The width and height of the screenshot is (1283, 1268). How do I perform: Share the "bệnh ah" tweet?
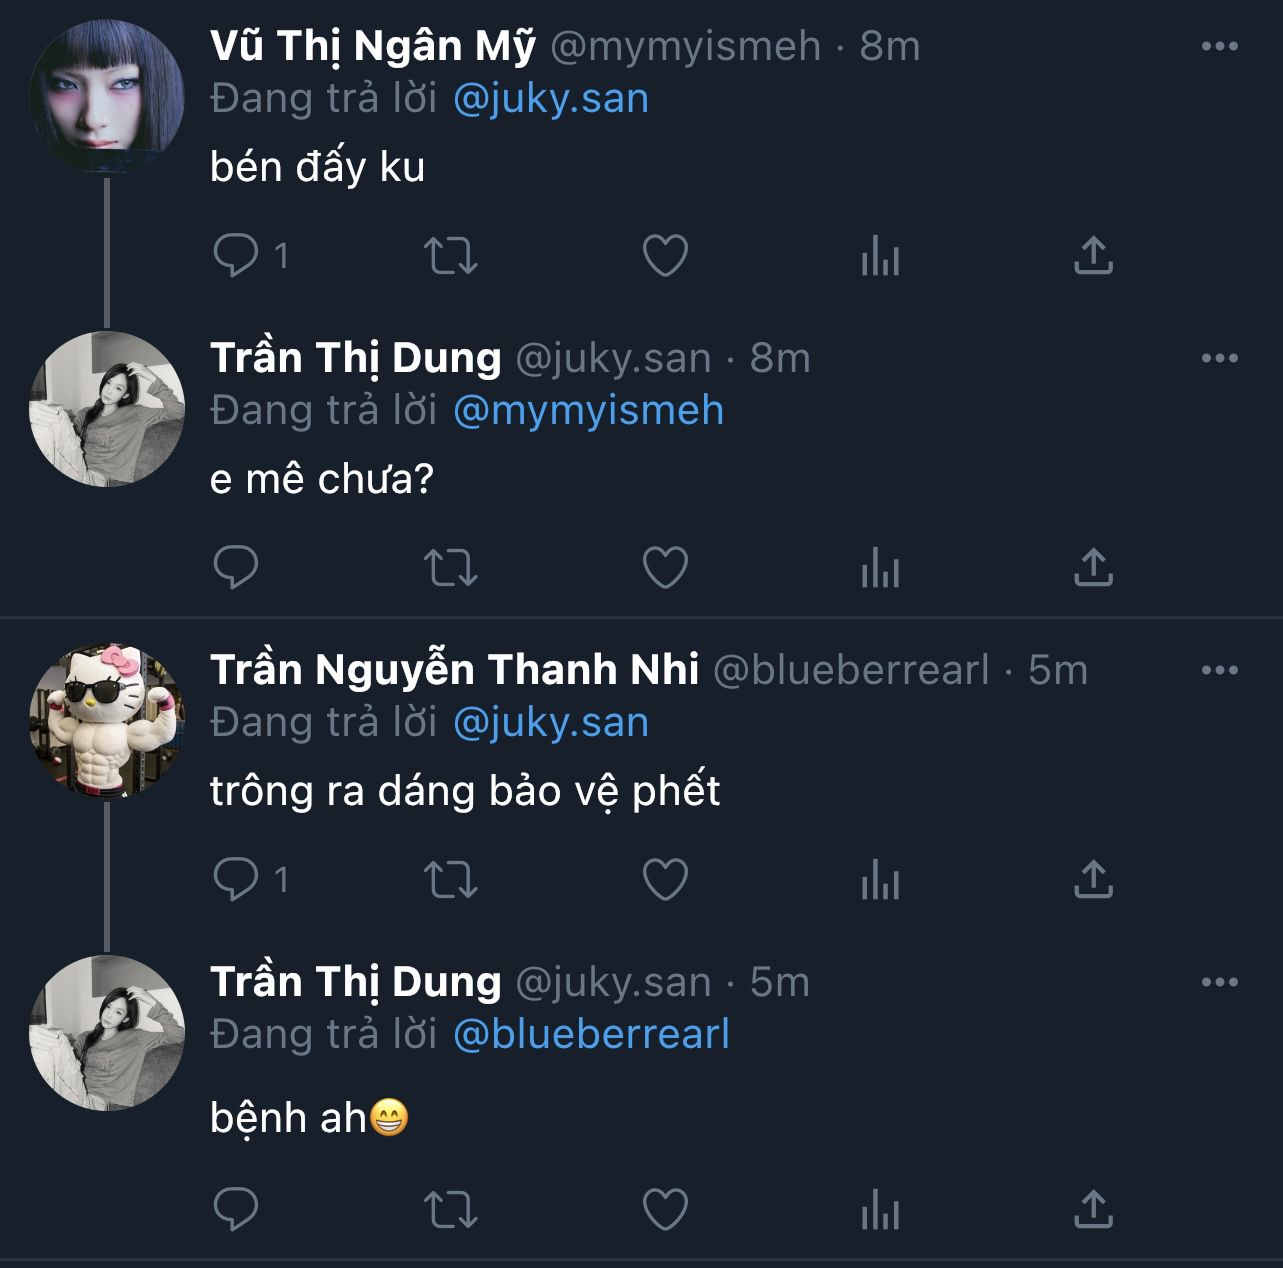coord(1093,1210)
